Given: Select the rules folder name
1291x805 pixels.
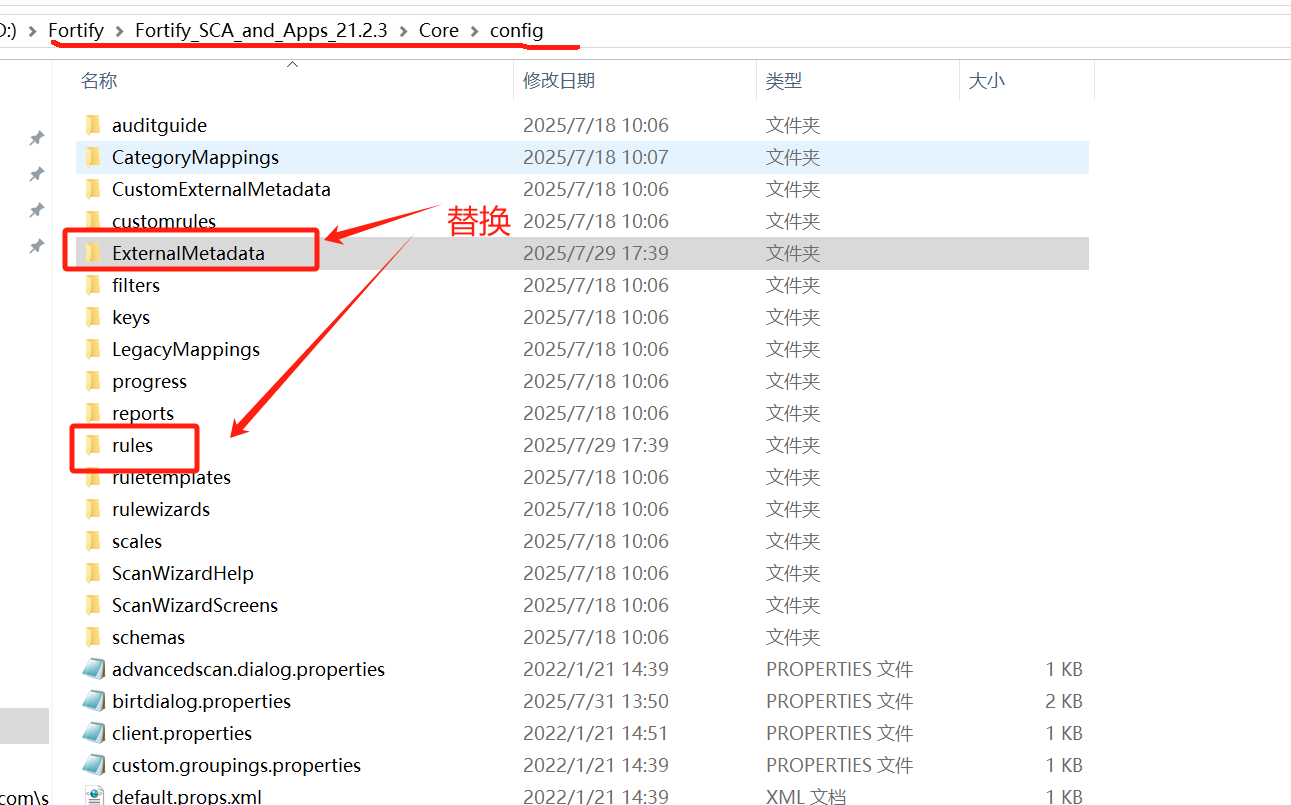Looking at the screenshot, I should (132, 445).
